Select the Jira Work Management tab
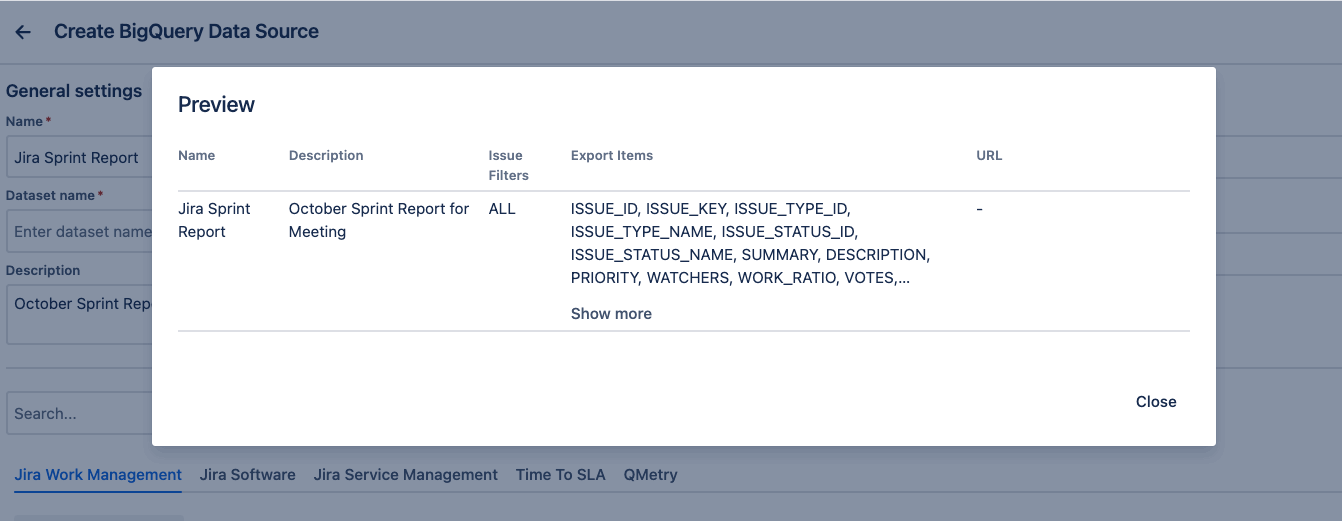The image size is (1342, 521). [x=98, y=475]
